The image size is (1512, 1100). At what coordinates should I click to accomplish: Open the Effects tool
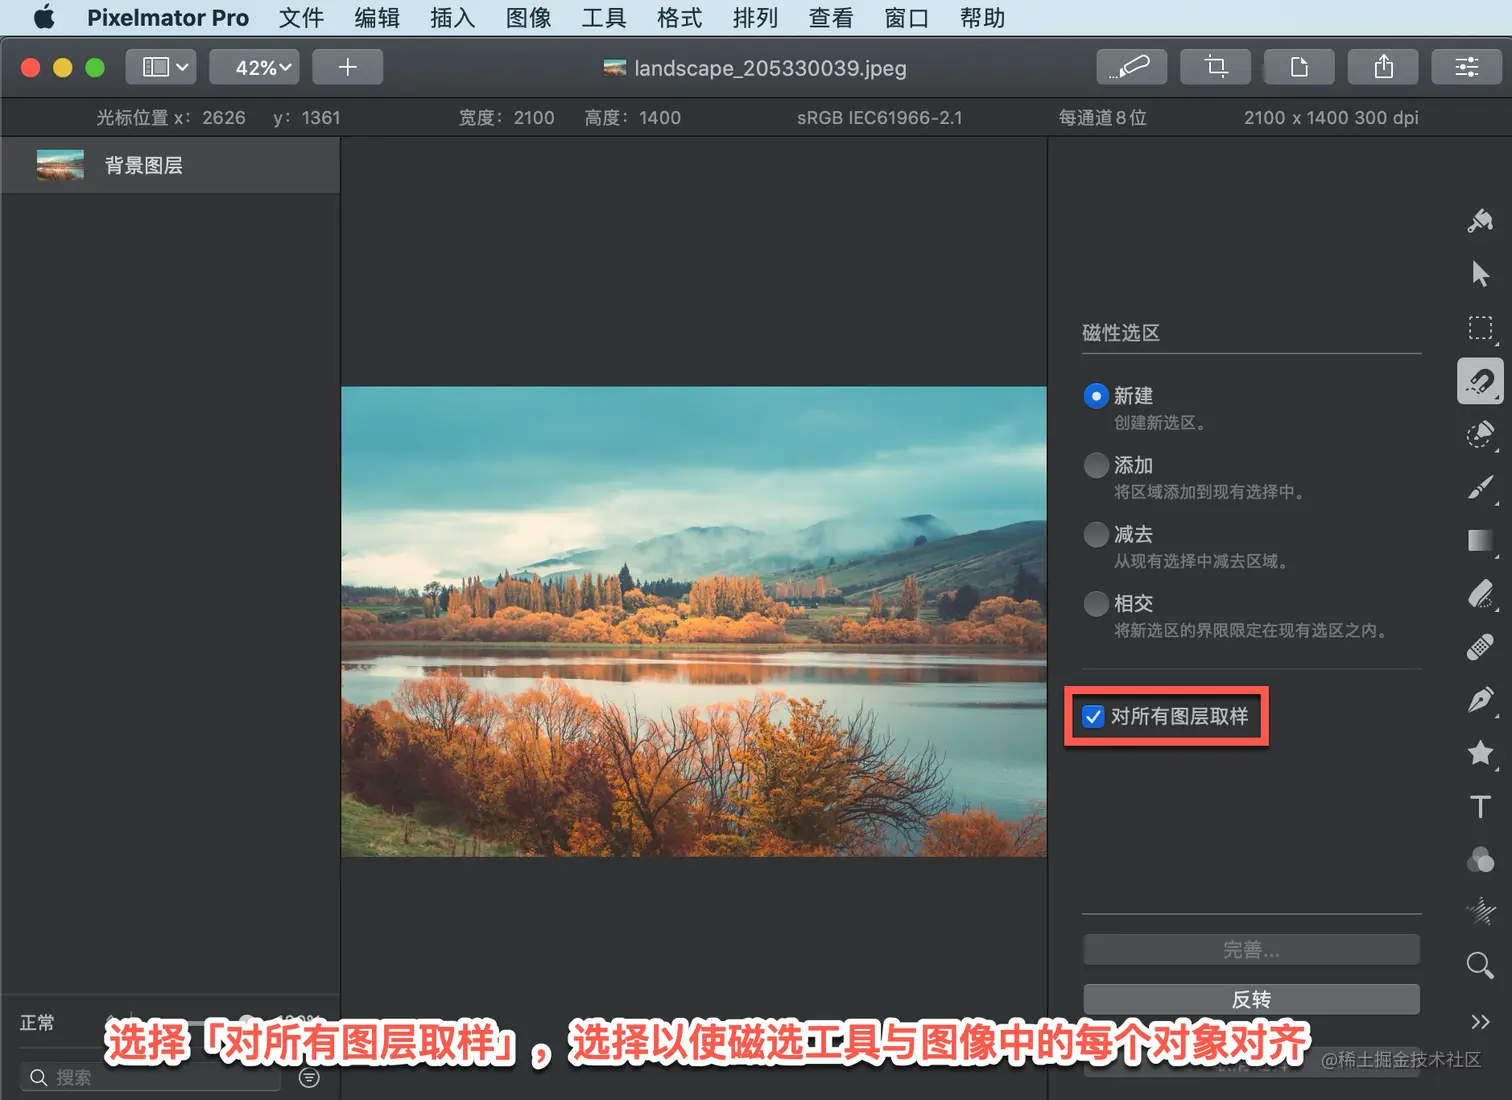click(1480, 912)
